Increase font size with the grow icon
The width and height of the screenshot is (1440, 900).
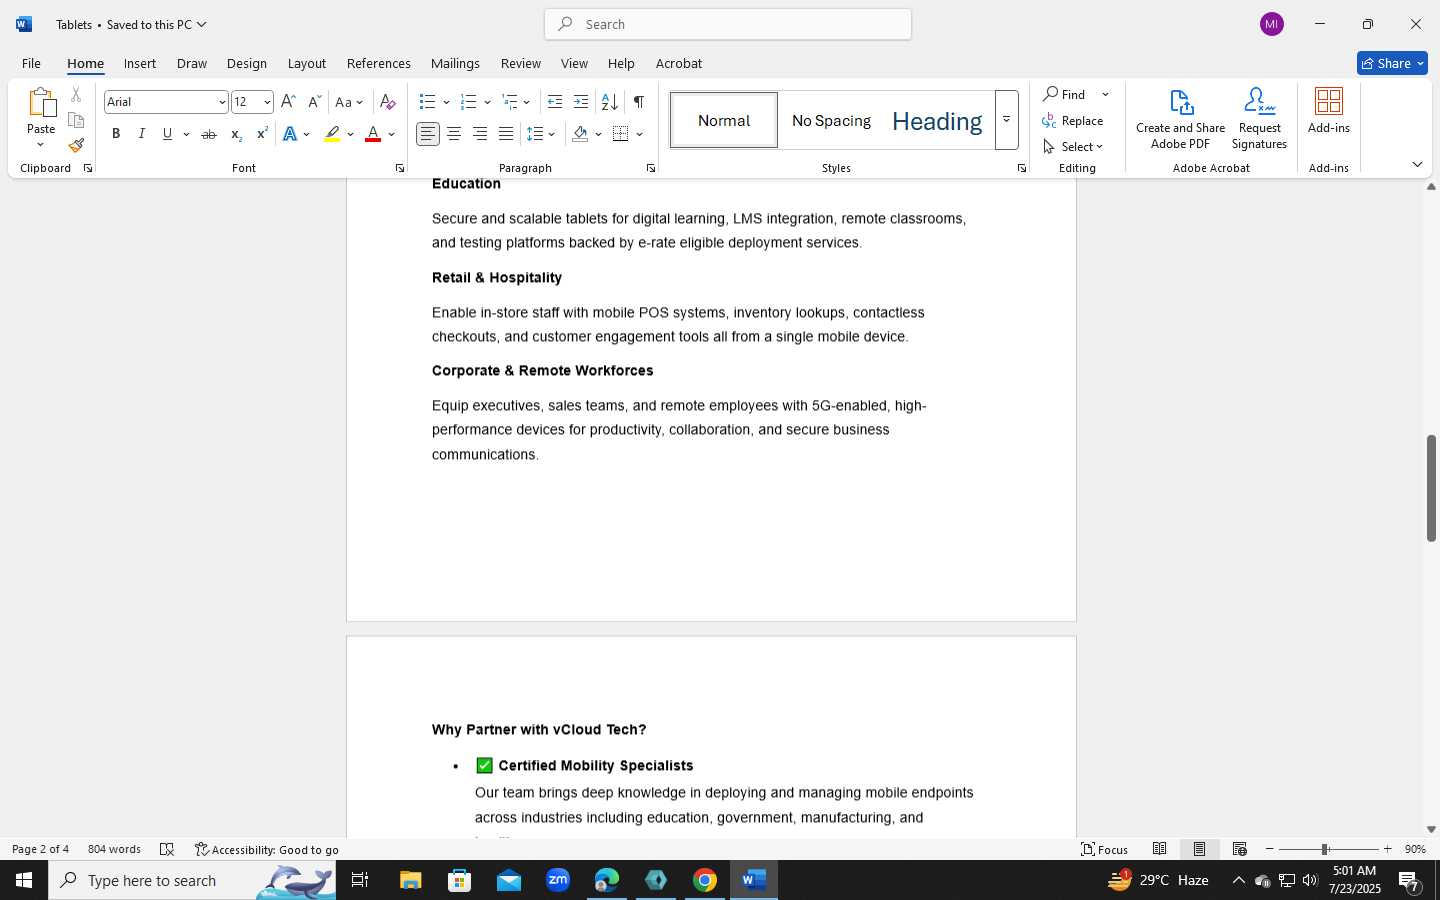click(288, 102)
